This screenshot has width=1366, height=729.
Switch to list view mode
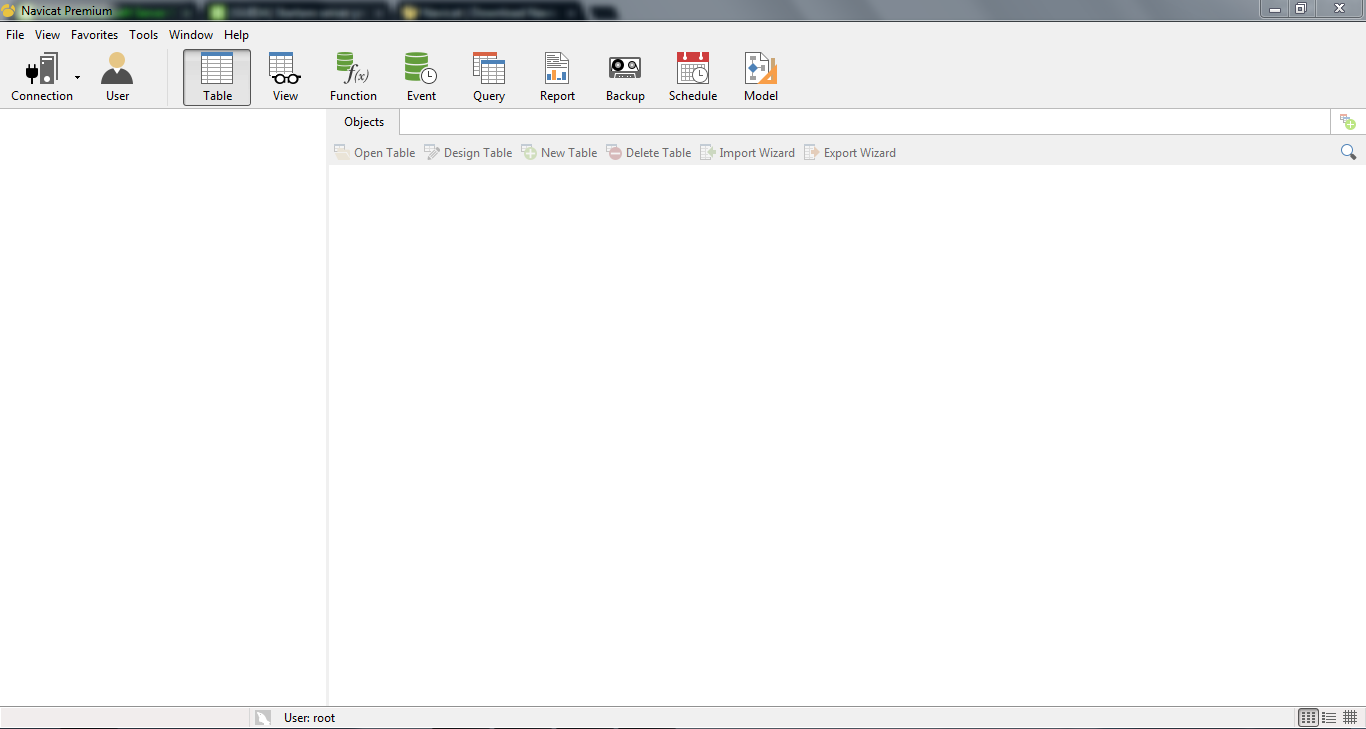(1329, 718)
